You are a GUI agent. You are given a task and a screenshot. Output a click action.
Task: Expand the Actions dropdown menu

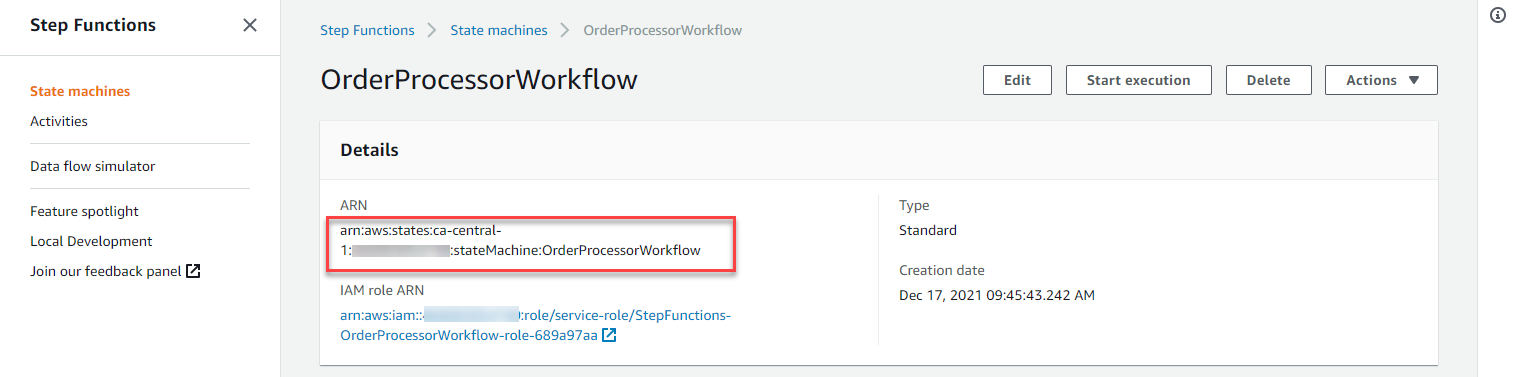click(x=1381, y=80)
